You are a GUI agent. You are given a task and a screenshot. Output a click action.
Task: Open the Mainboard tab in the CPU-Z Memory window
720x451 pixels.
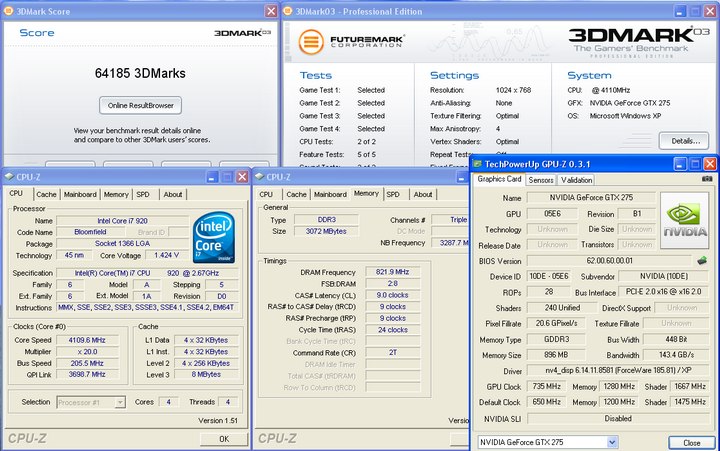click(x=330, y=194)
